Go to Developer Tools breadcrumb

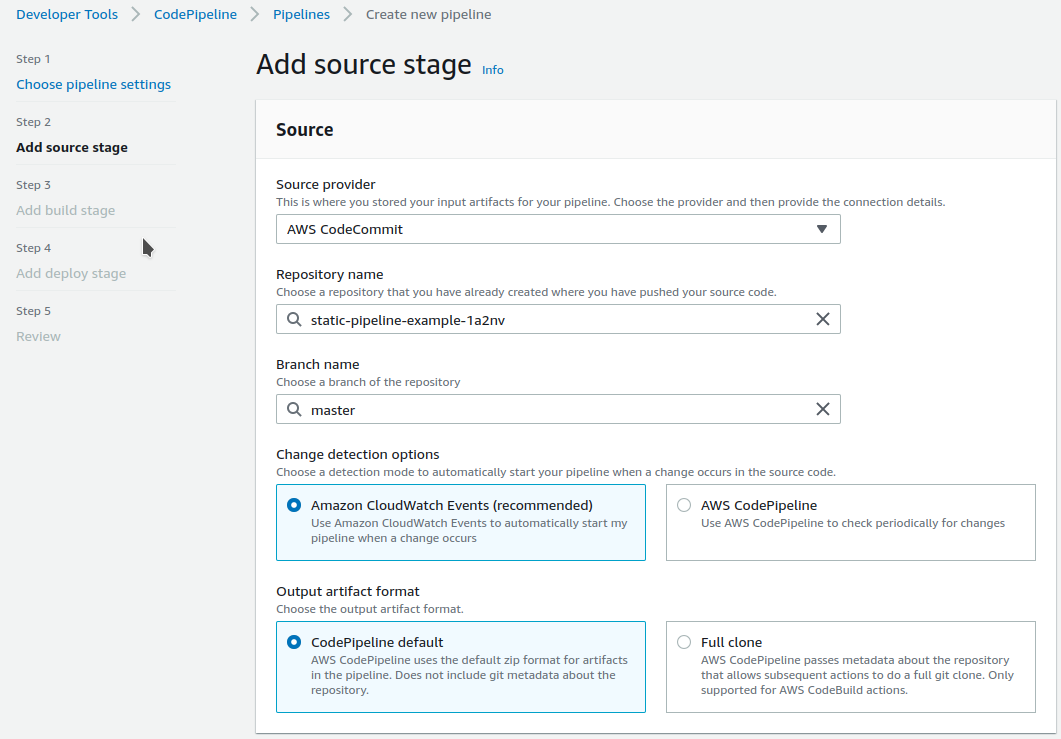click(x=67, y=14)
